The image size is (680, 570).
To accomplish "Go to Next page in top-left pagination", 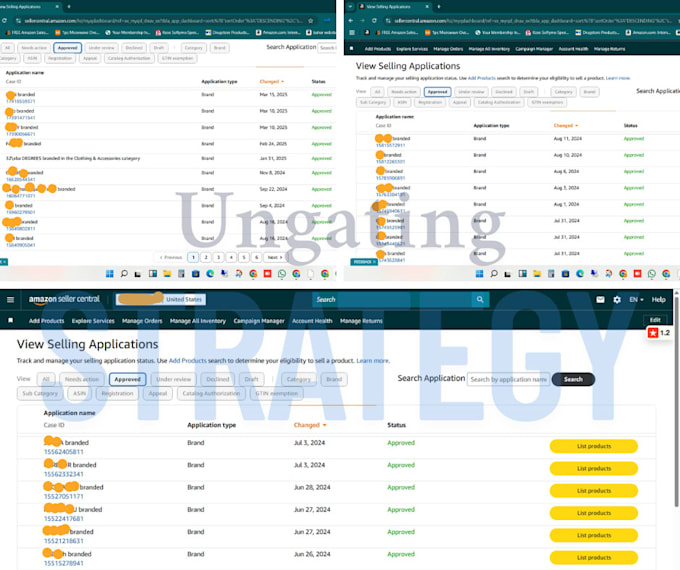I will click(x=275, y=257).
